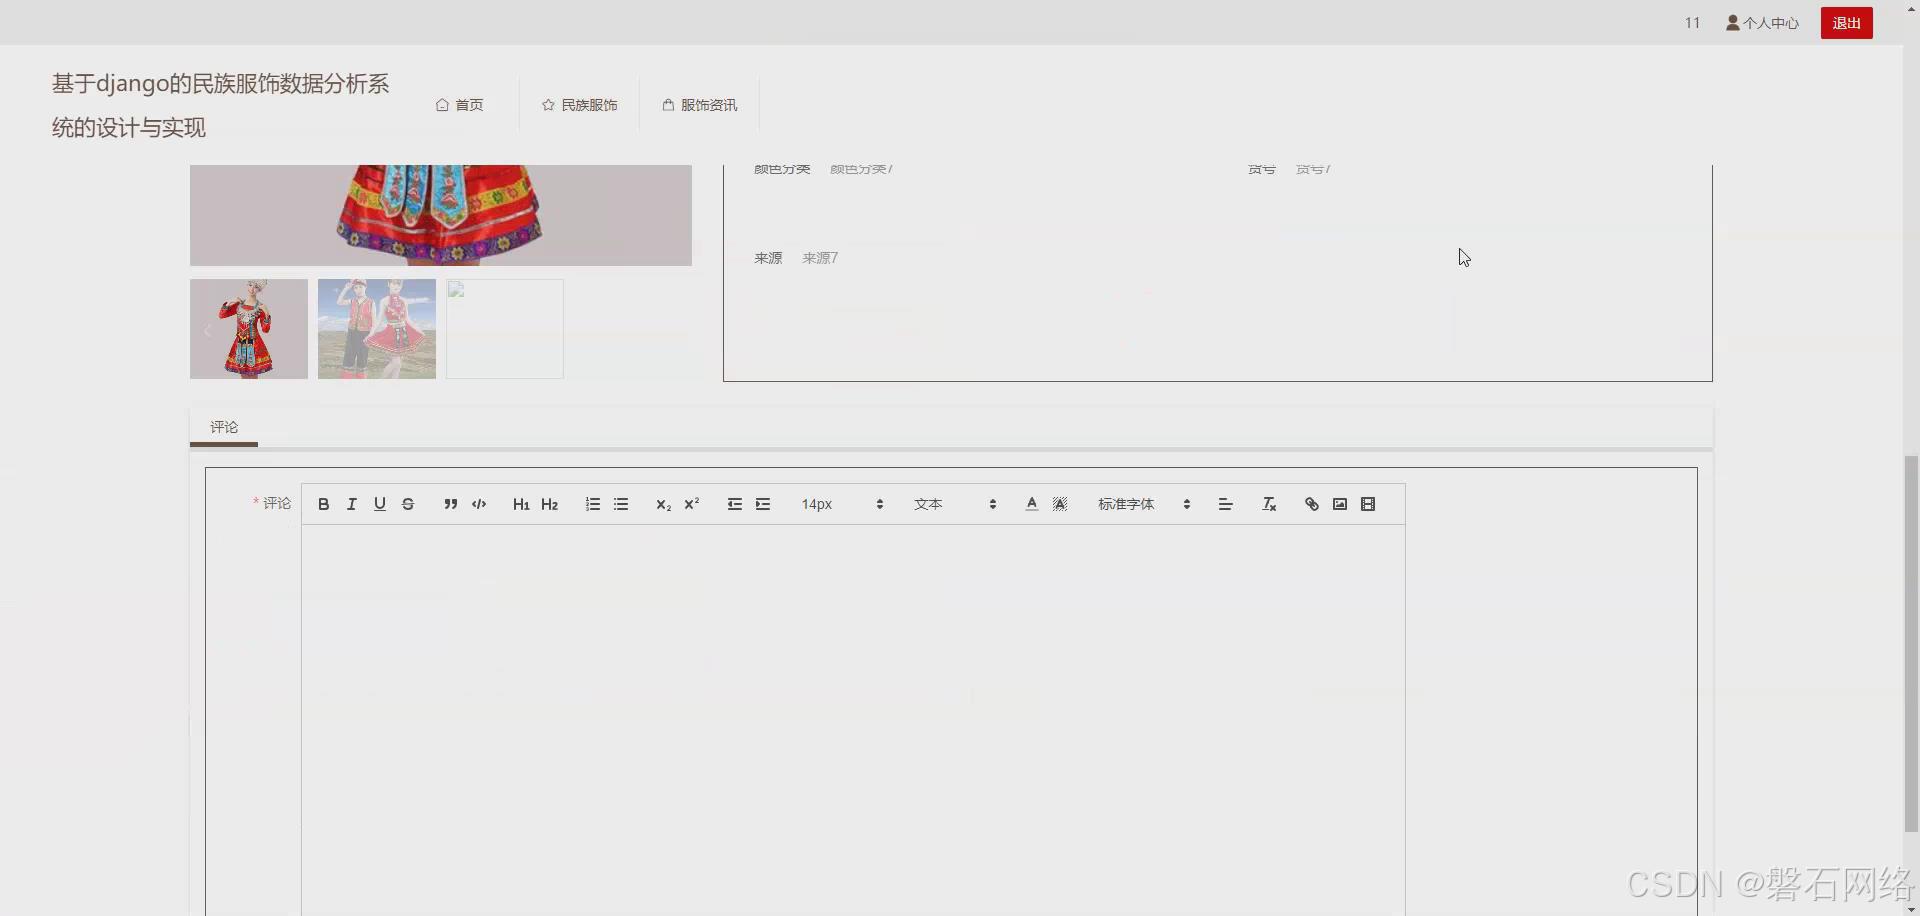The height and width of the screenshot is (916, 1920).
Task: Click the 来源7 value text
Action: click(x=820, y=258)
